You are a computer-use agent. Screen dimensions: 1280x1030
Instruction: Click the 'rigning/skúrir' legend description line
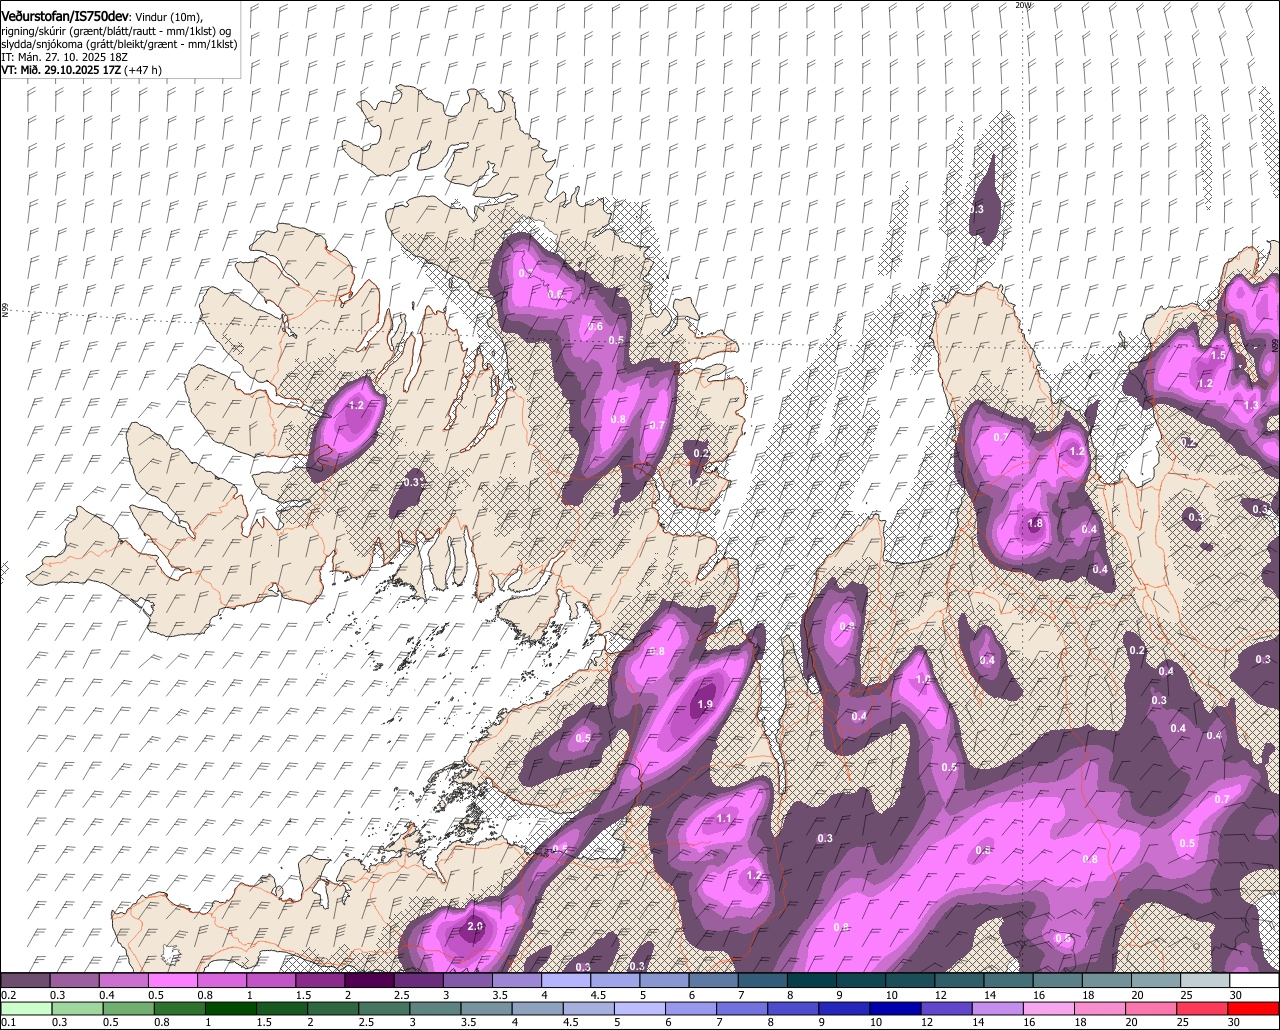(118, 31)
